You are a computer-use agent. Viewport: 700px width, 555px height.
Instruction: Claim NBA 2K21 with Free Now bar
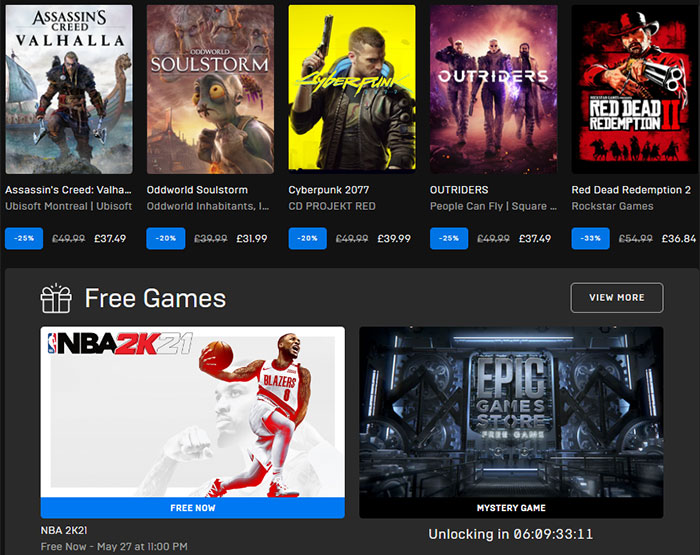click(x=192, y=508)
